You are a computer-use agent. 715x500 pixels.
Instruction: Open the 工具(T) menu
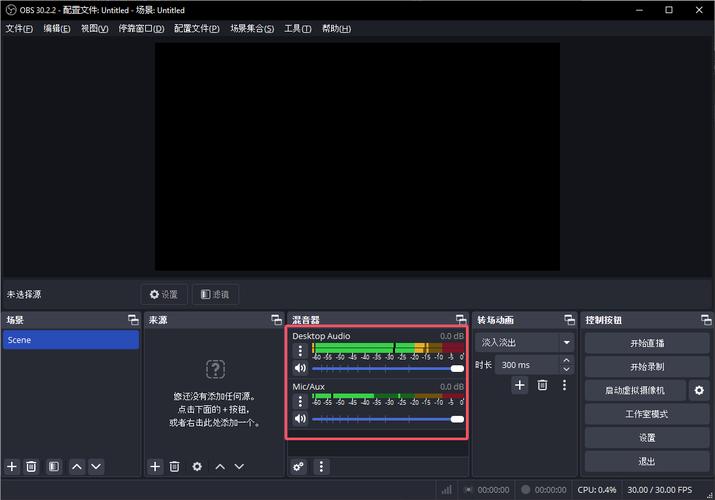(x=298, y=28)
